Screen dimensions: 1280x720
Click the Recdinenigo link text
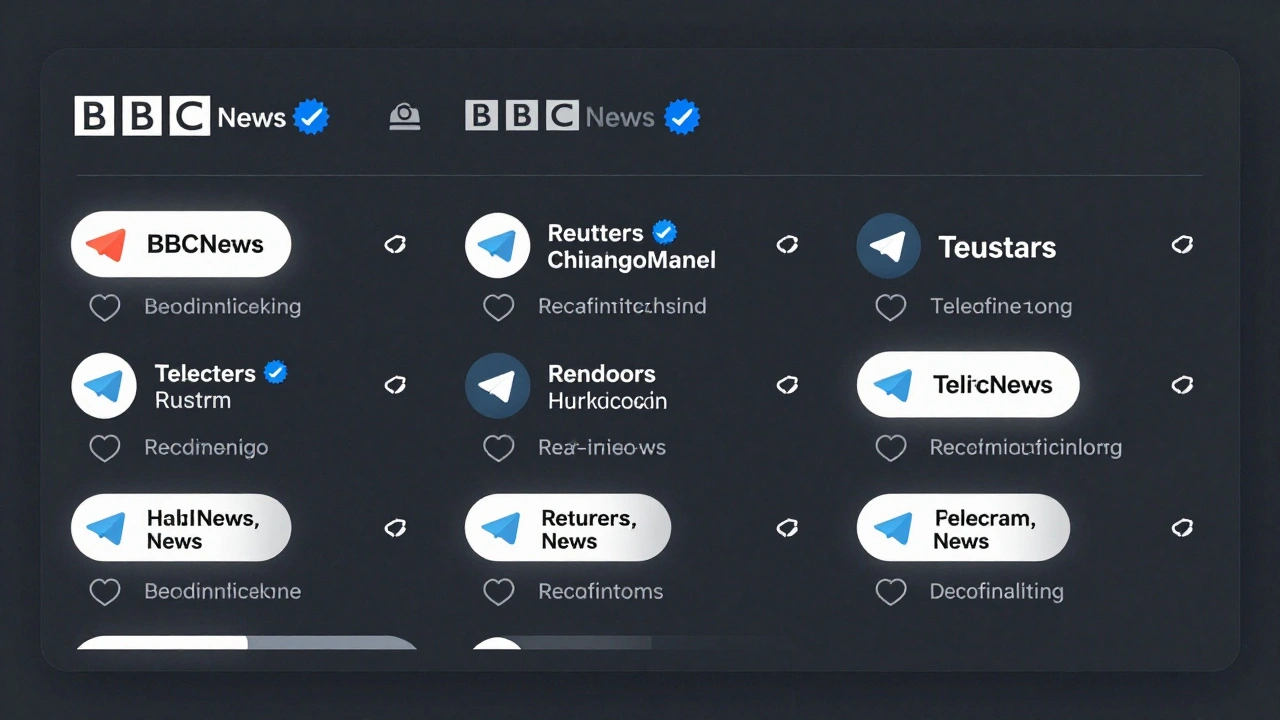[206, 447]
